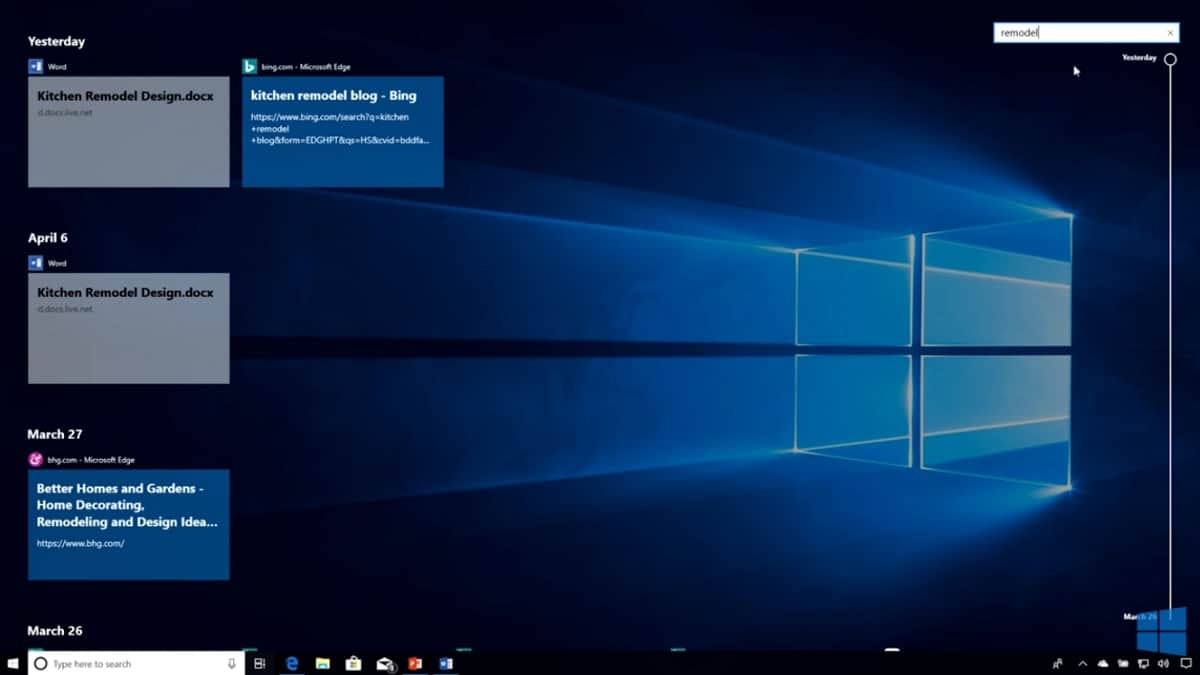Open yesterday's Kitchen Remodel Design.docx card

128,132
